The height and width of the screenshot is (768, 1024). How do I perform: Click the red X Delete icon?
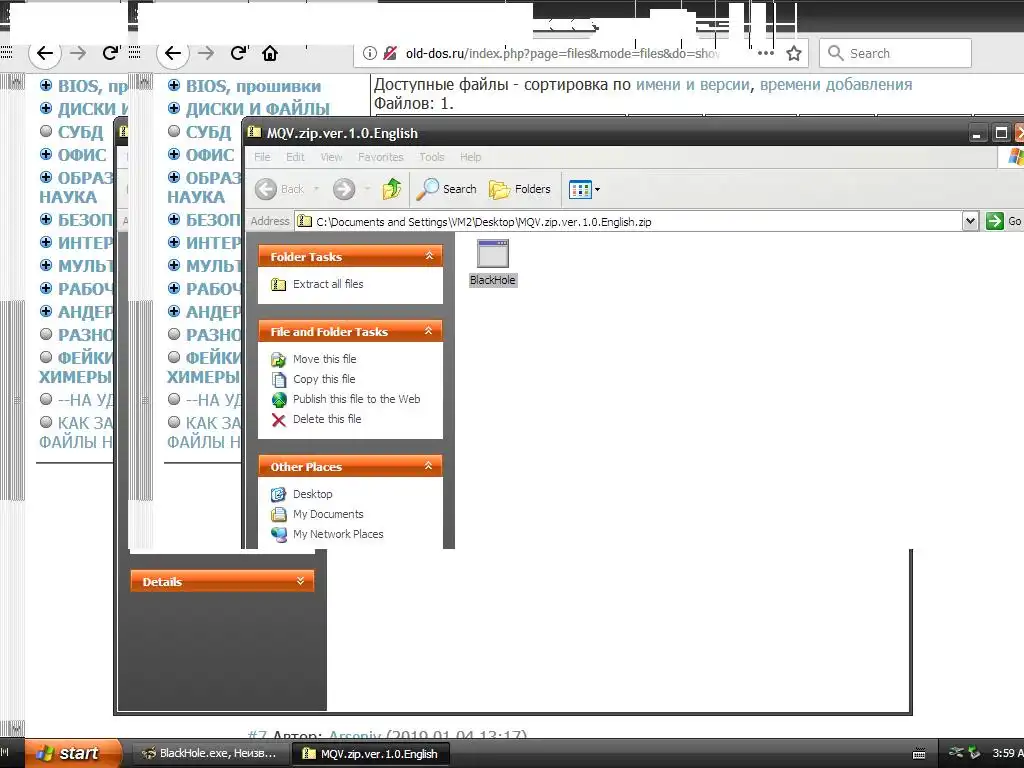point(279,420)
